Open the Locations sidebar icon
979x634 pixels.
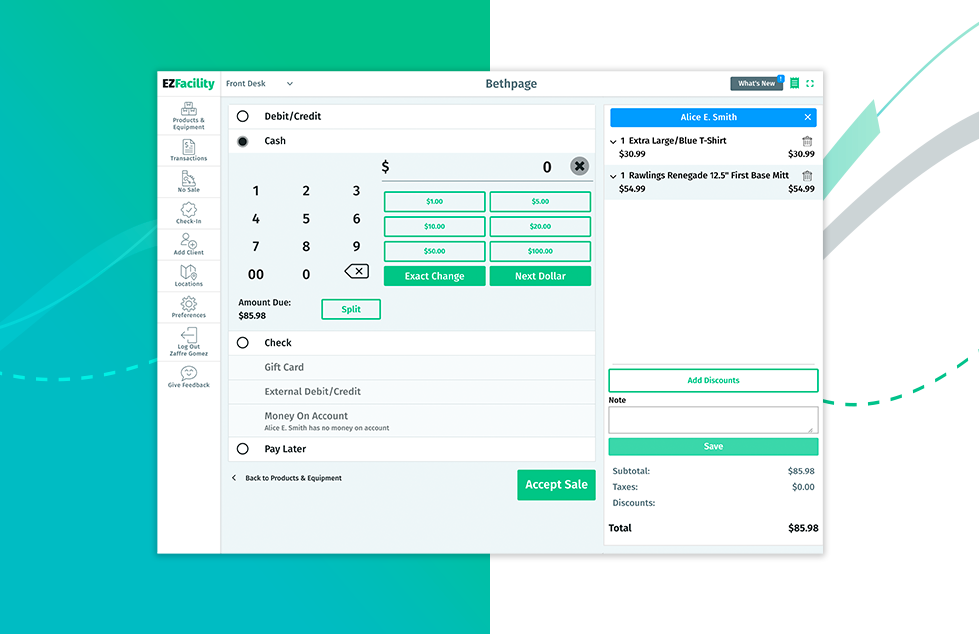click(x=188, y=274)
